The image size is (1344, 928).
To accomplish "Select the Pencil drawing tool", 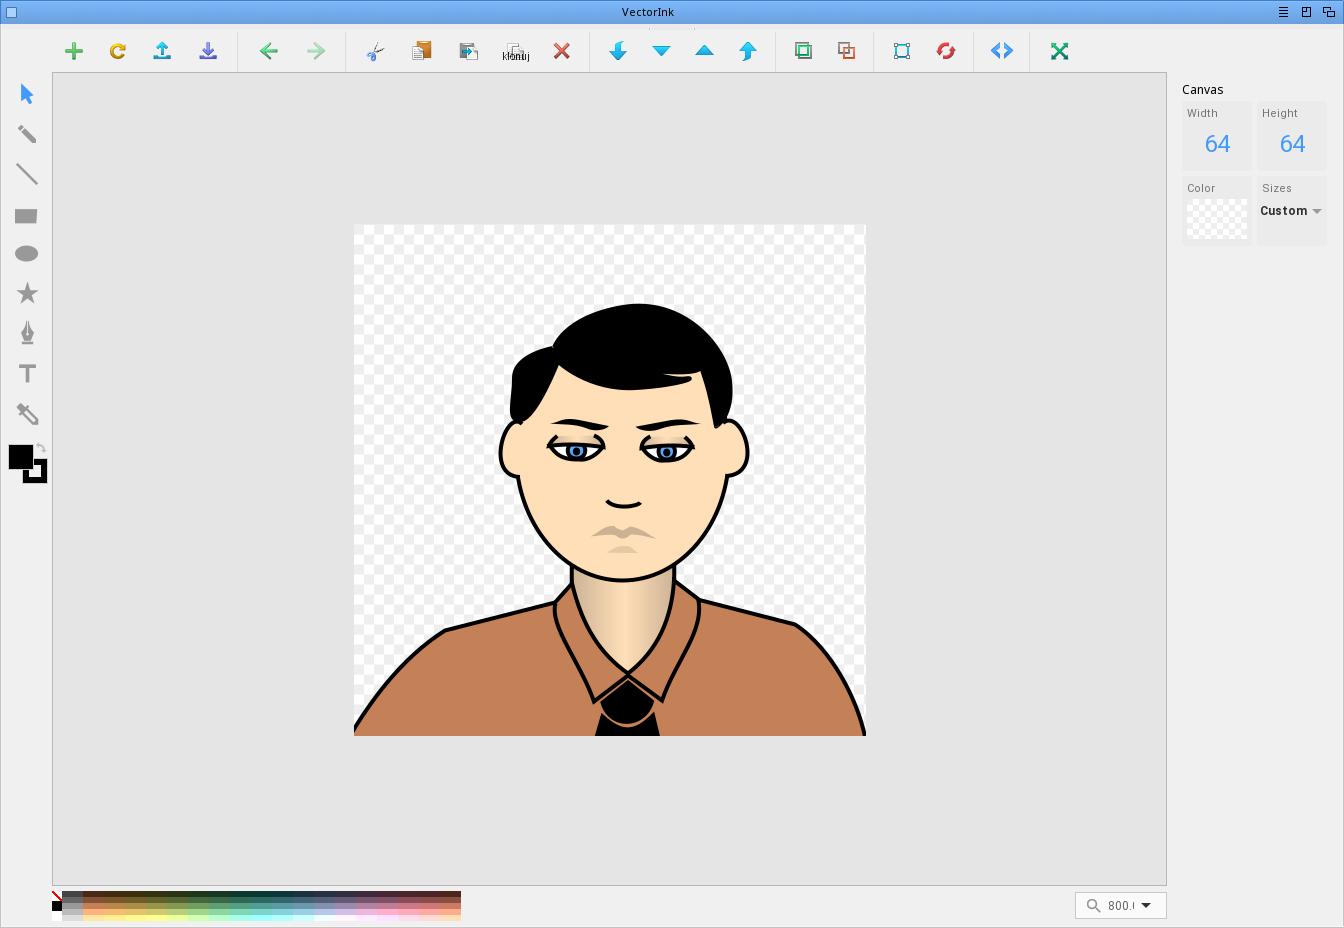I will (x=27, y=134).
